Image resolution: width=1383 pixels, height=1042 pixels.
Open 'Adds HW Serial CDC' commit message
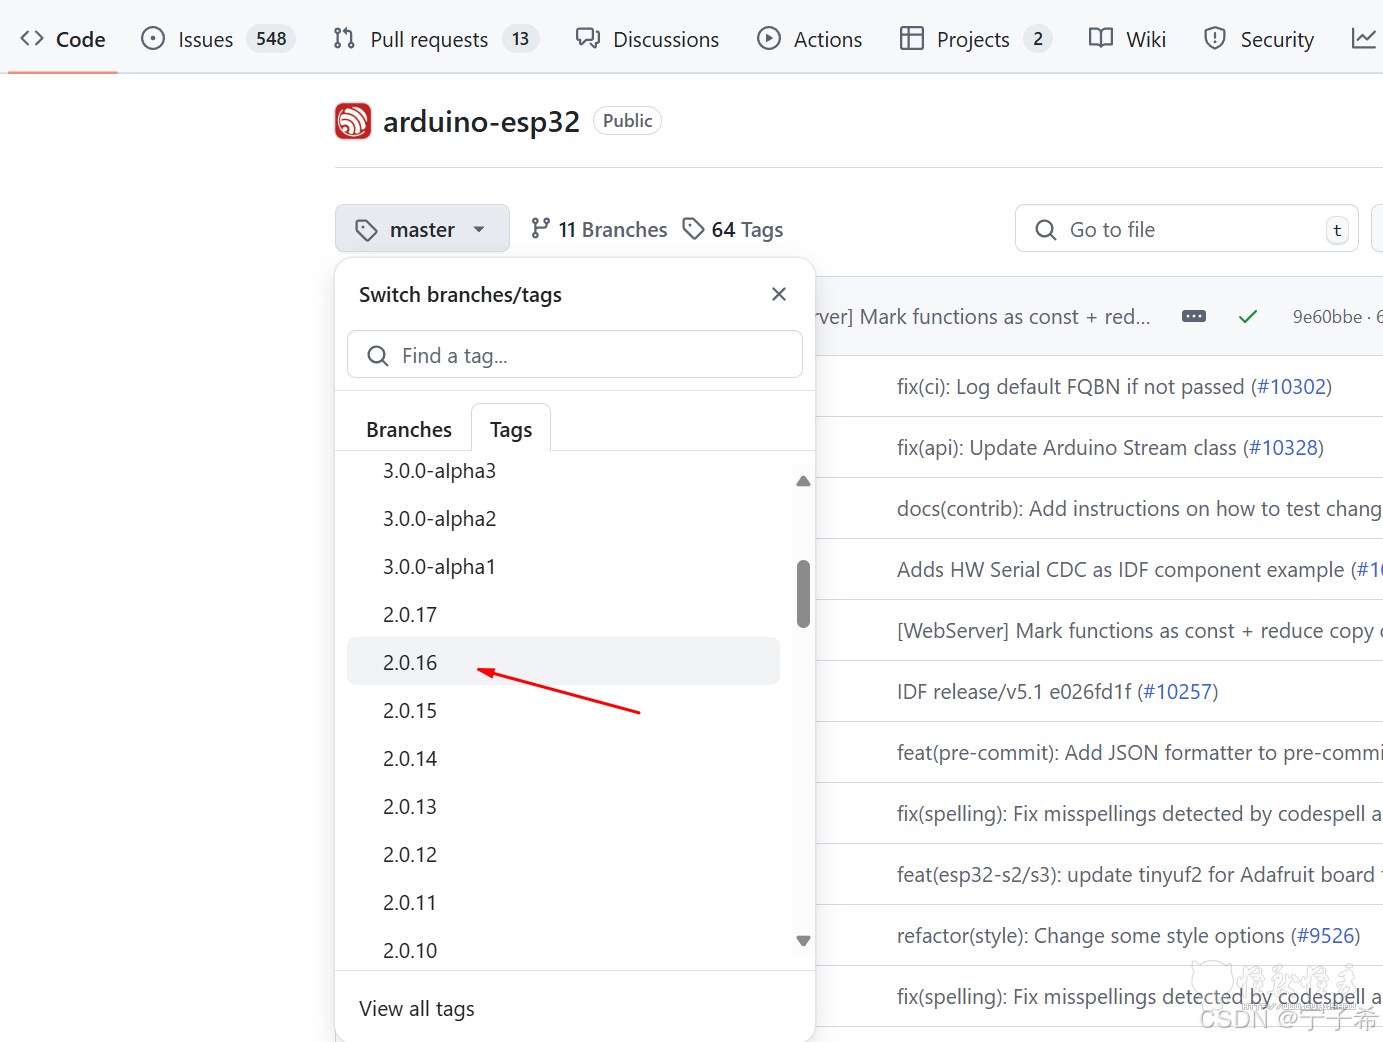(x=1120, y=570)
